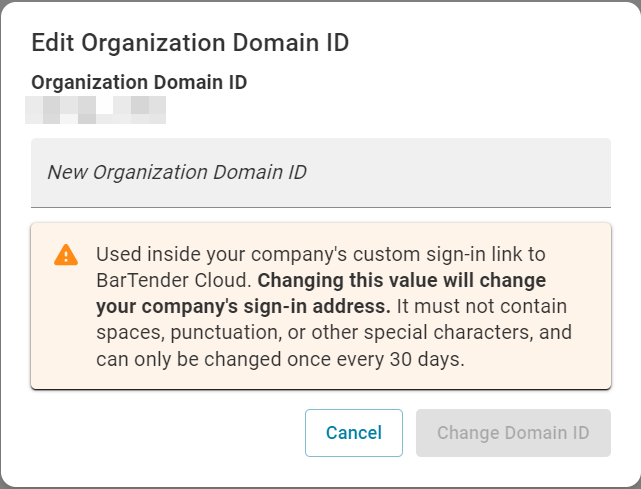Click the underline beneath the domain input field
Image resolution: width=641 pixels, height=489 pixels.
tap(321, 207)
